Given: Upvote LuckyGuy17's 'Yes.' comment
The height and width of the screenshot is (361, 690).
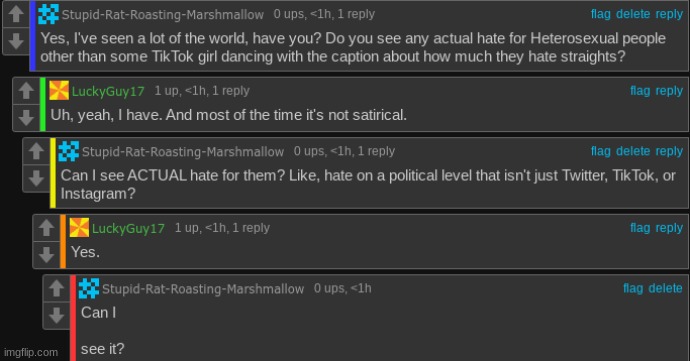Looking at the screenshot, I should (x=47, y=228).
